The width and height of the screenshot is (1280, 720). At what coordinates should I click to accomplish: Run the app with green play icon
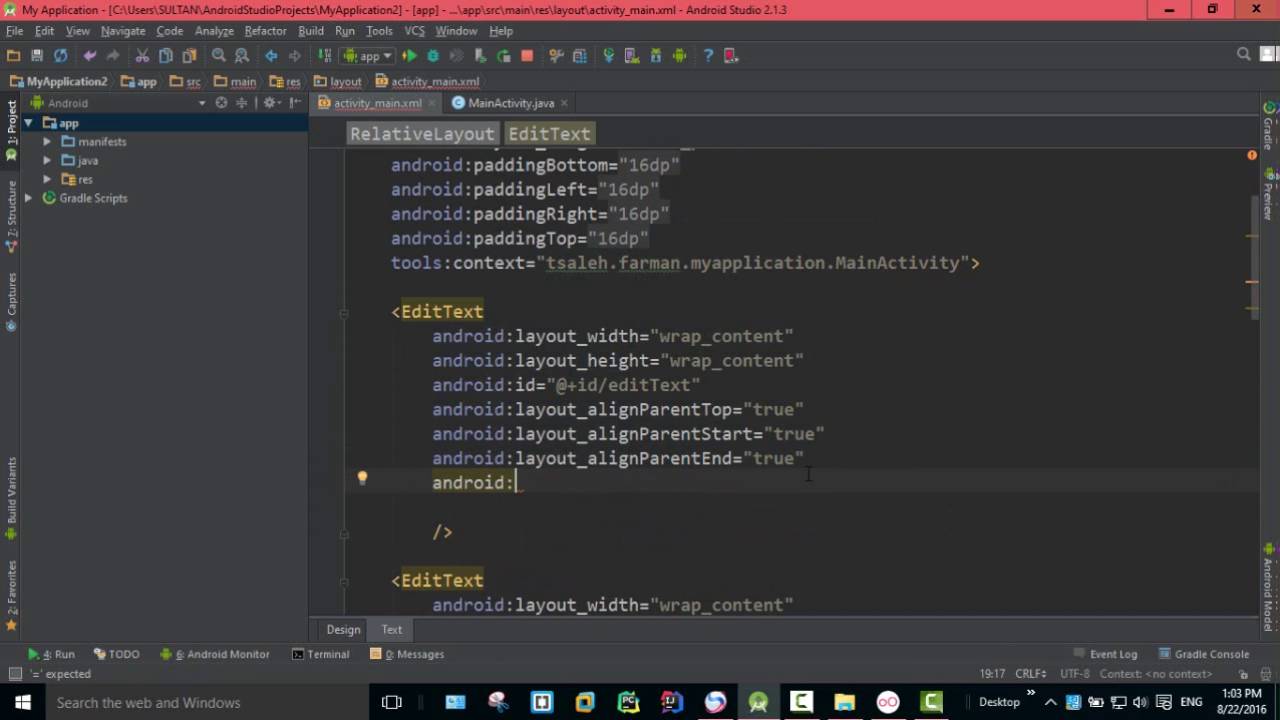coord(409,56)
